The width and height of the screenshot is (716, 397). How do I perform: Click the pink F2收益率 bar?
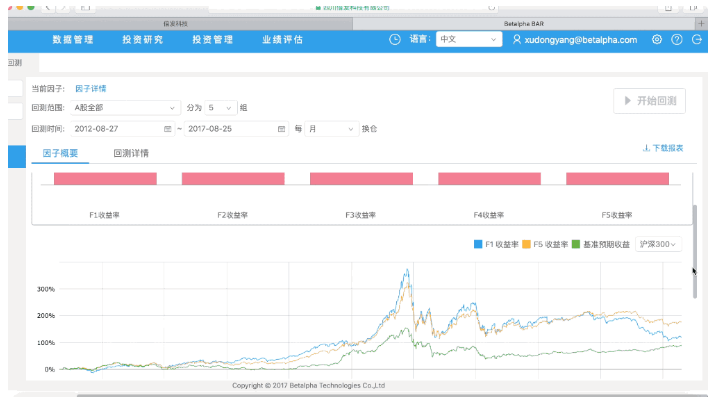[233, 179]
